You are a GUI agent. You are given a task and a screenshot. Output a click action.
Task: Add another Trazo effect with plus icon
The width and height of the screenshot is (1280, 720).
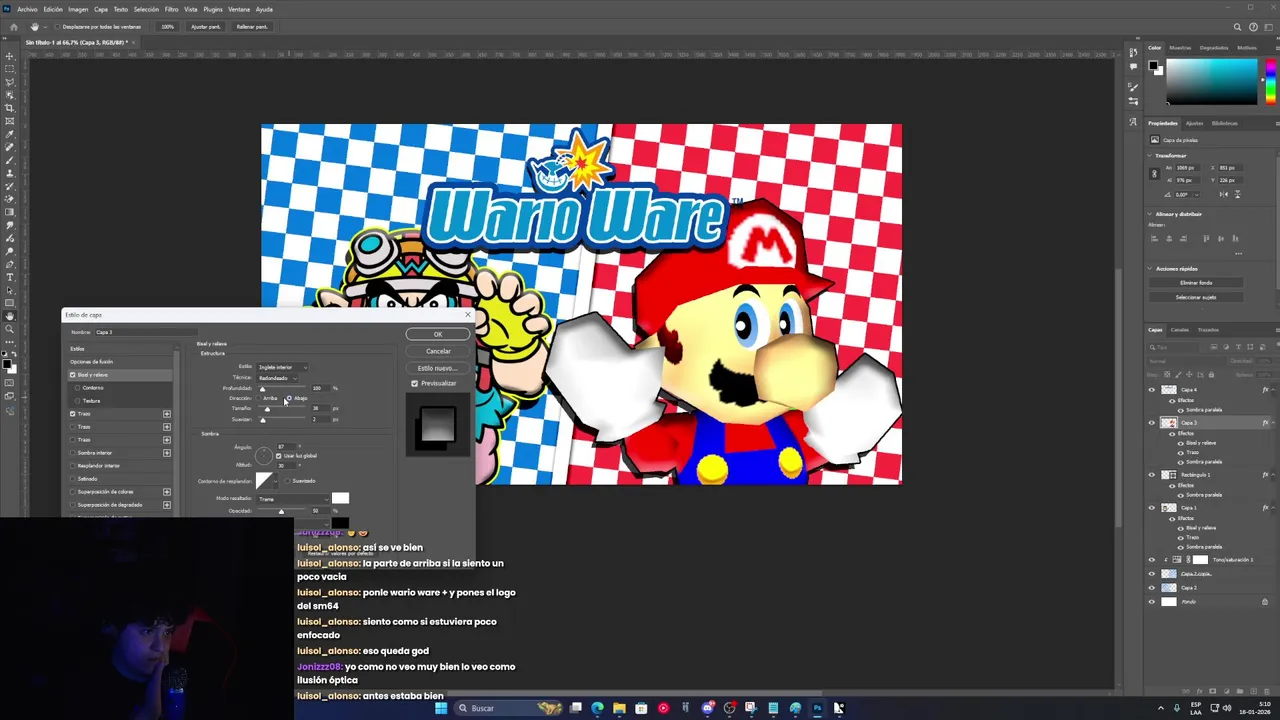pyautogui.click(x=166, y=414)
